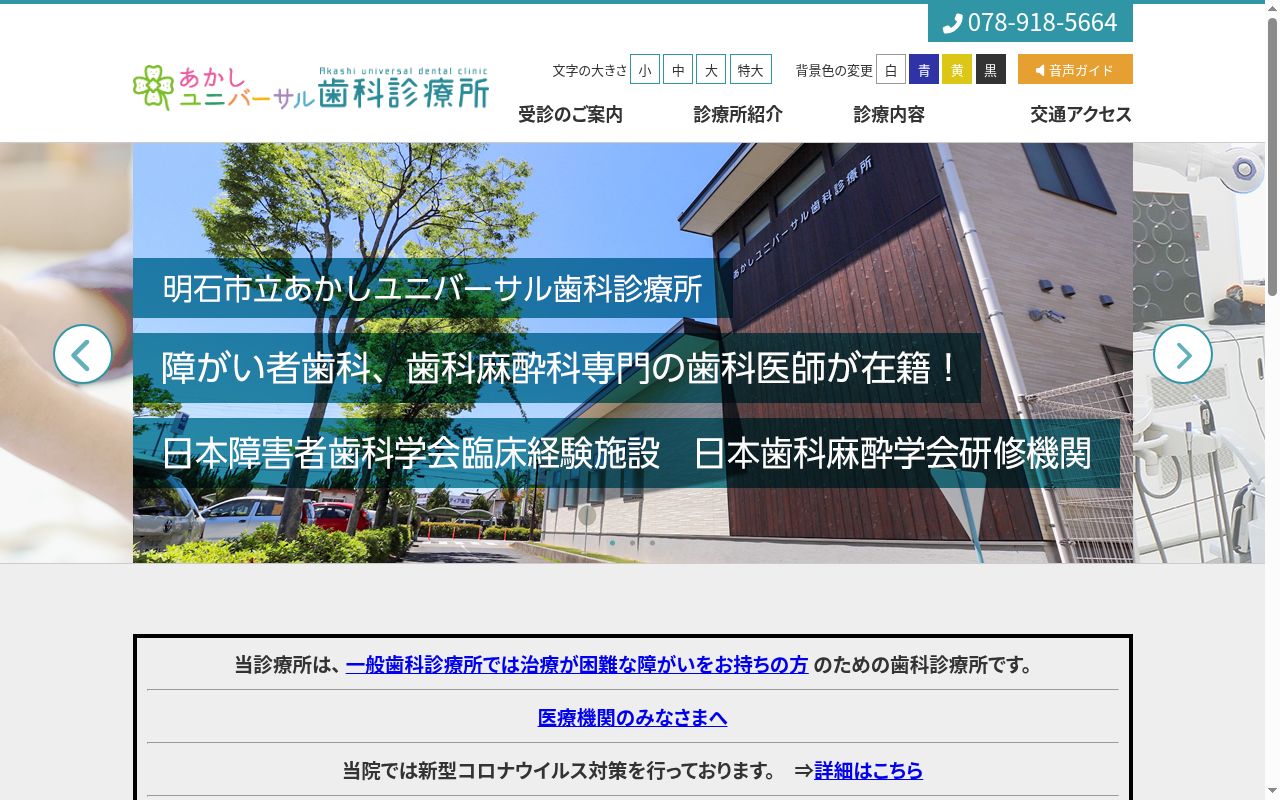Advance to next slide arrow

point(1183,354)
